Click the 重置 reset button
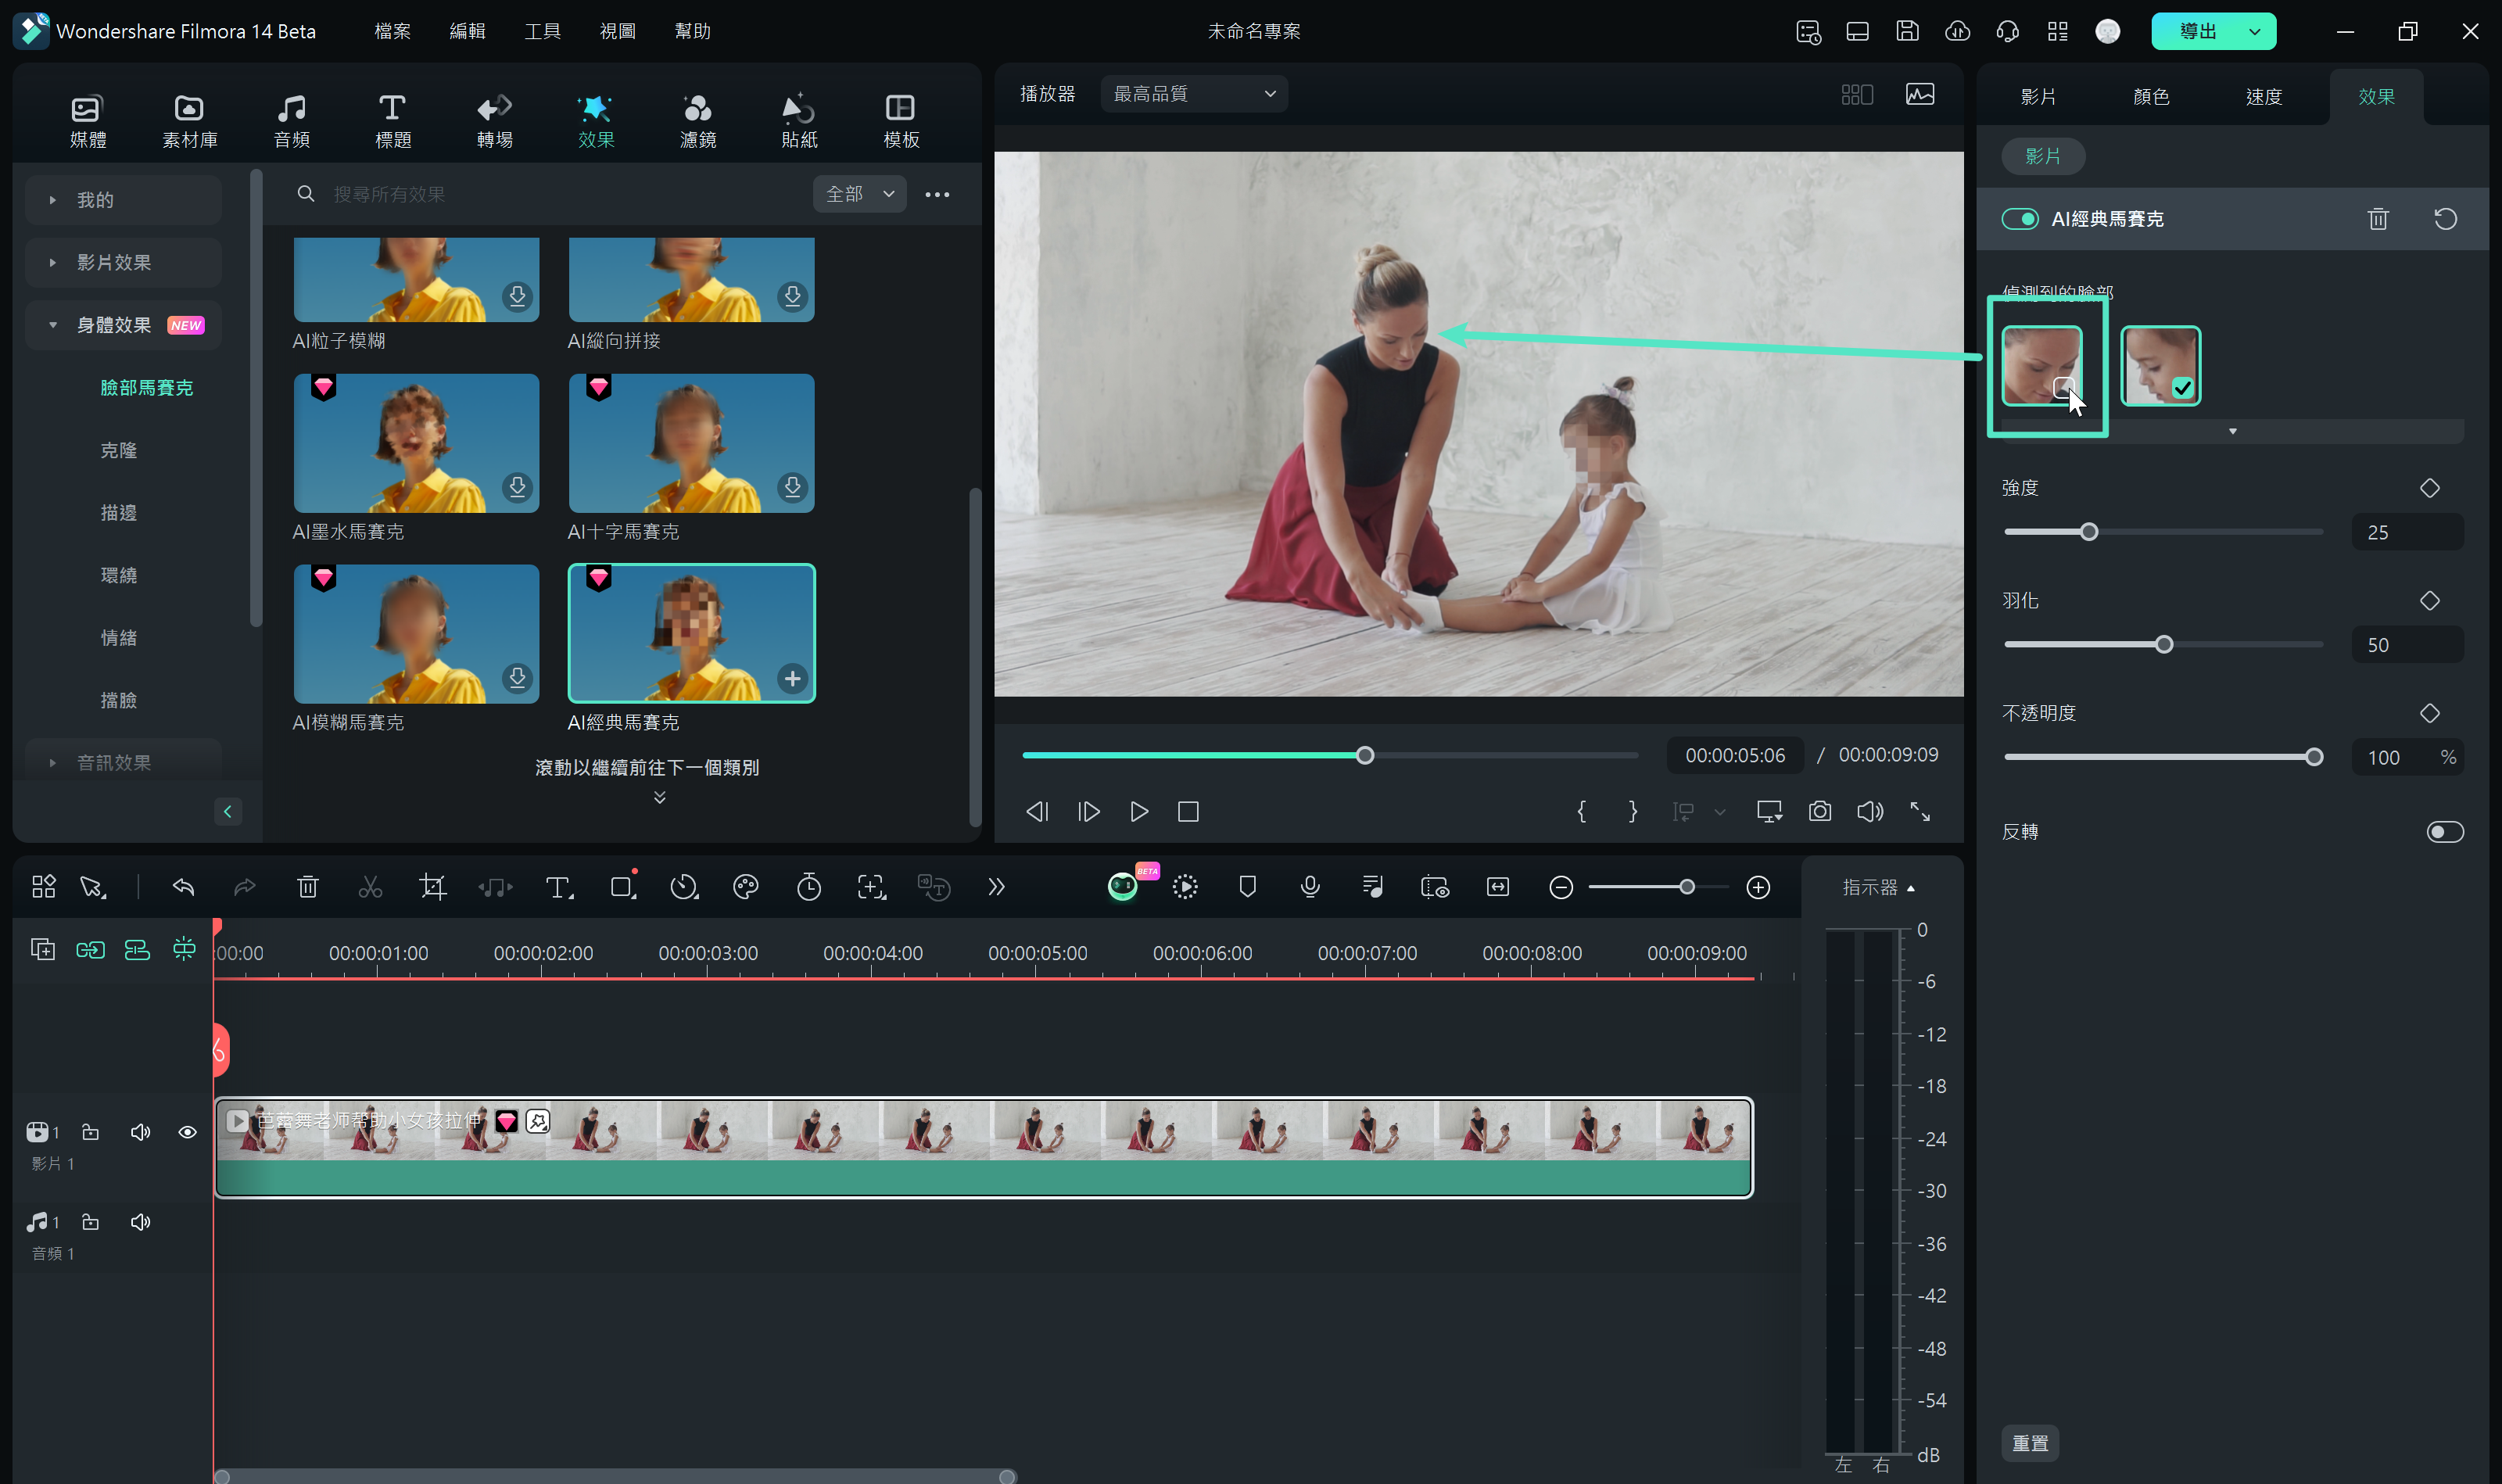The width and height of the screenshot is (2502, 1484). tap(2030, 1443)
